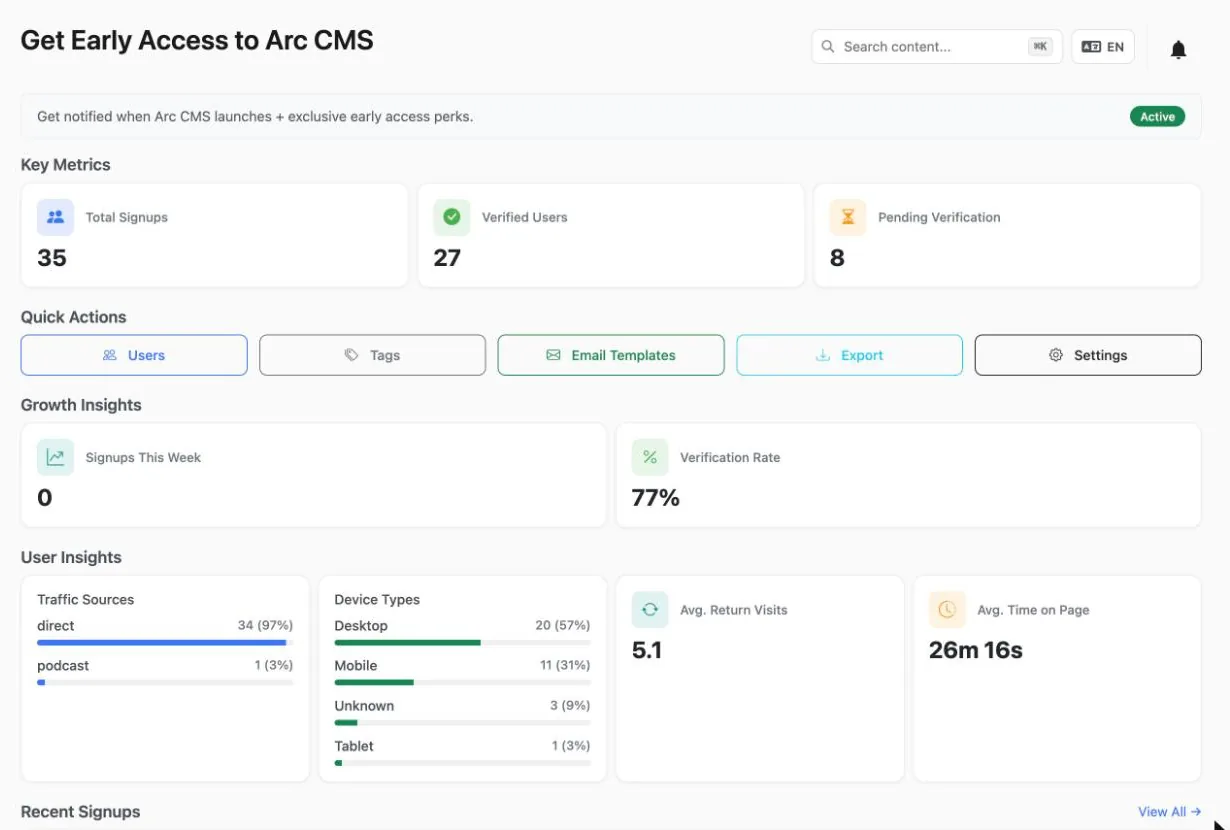Click the Avg. Time on Page clock icon

click(947, 609)
